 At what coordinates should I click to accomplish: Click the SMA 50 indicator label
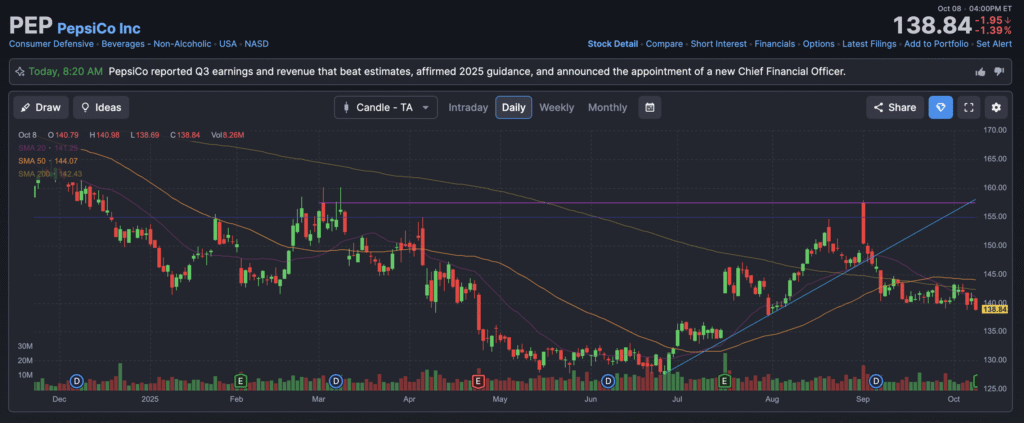(x=48, y=161)
